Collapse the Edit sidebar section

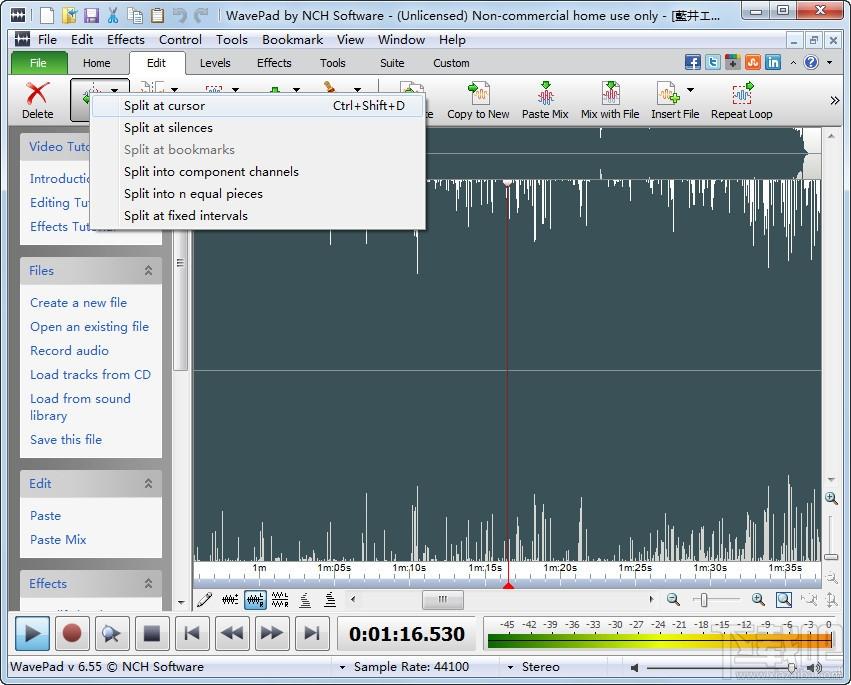click(x=148, y=483)
